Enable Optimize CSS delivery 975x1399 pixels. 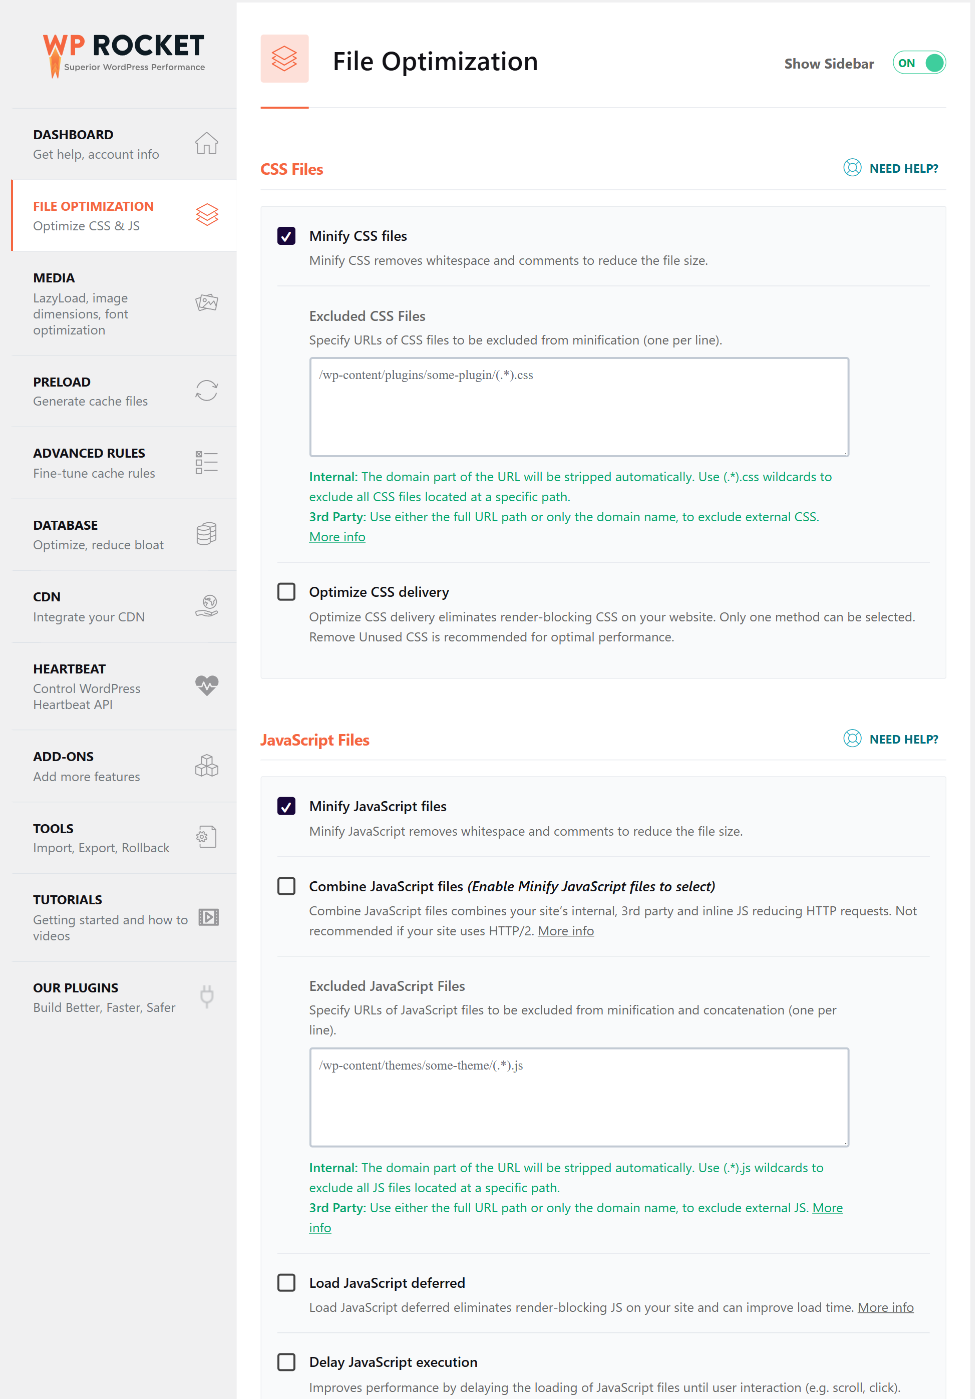286,592
